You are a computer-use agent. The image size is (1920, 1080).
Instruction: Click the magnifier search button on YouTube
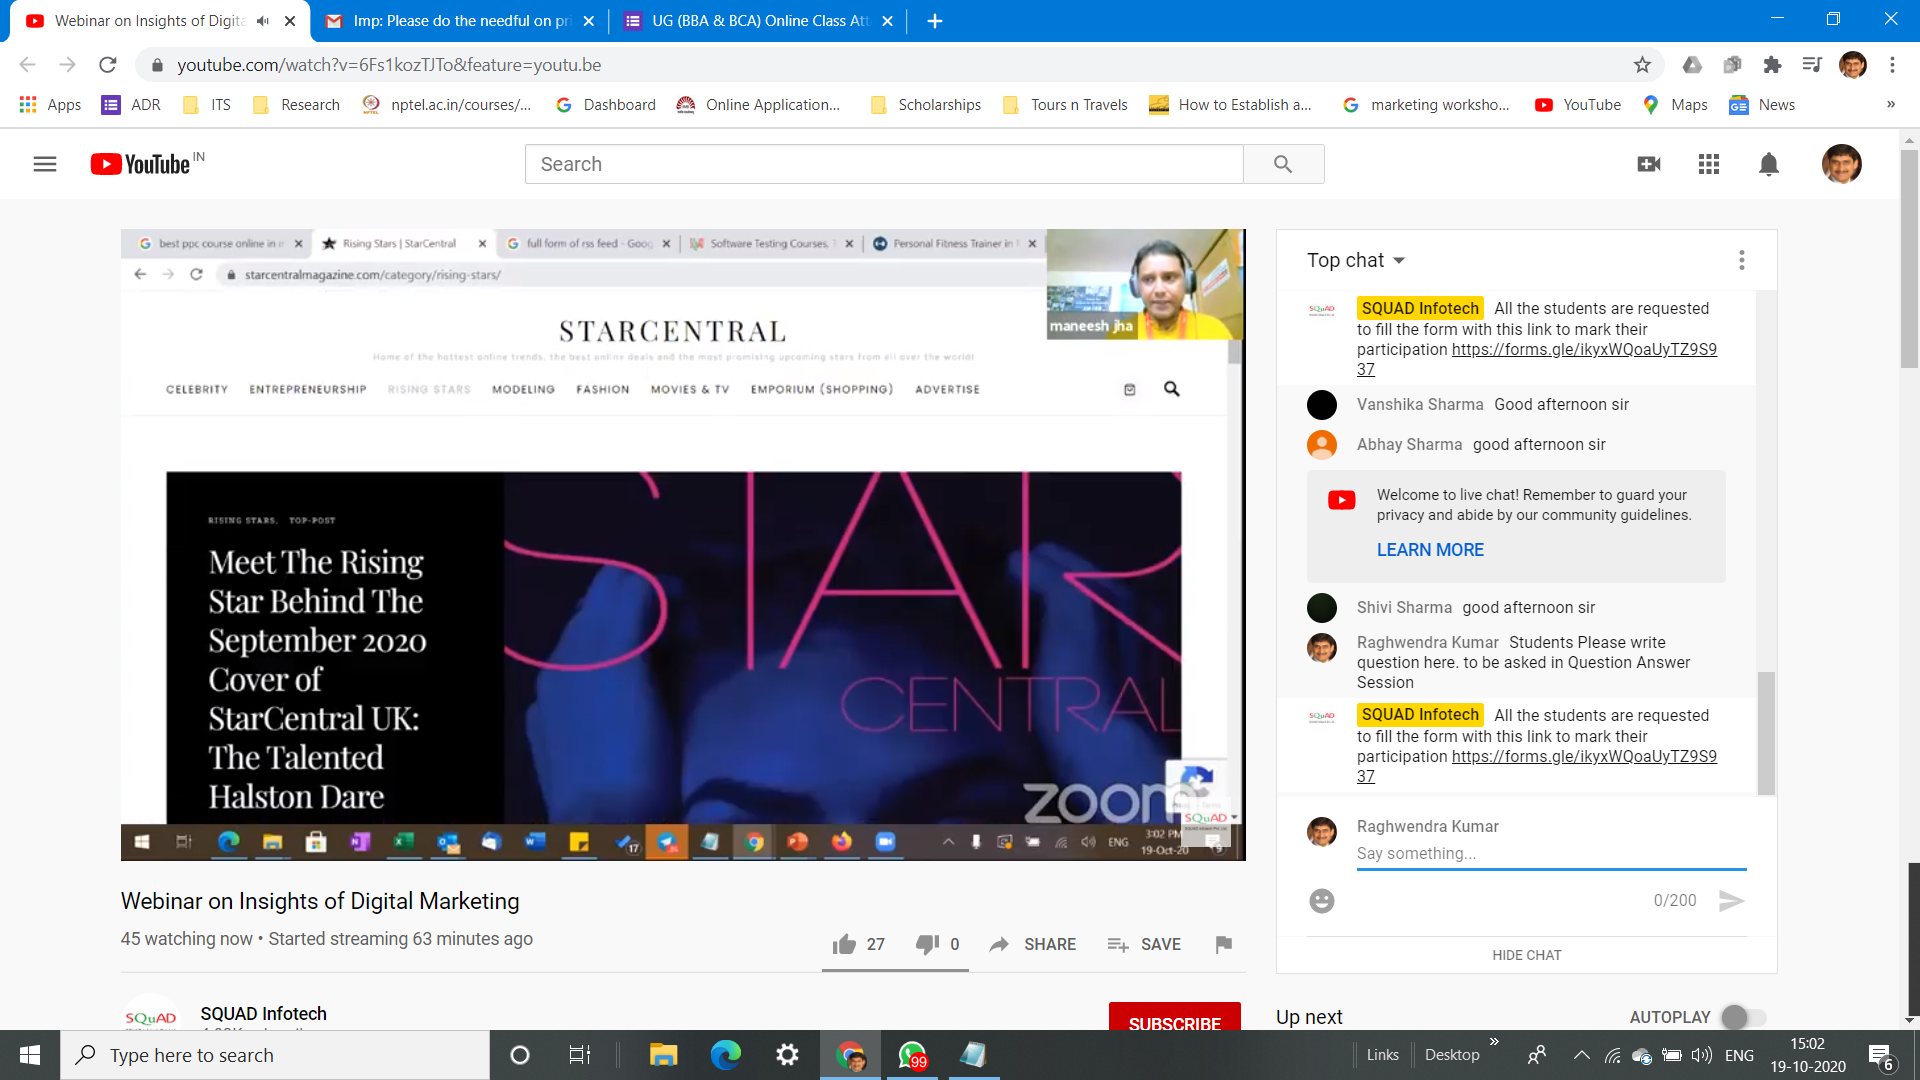1283,164
